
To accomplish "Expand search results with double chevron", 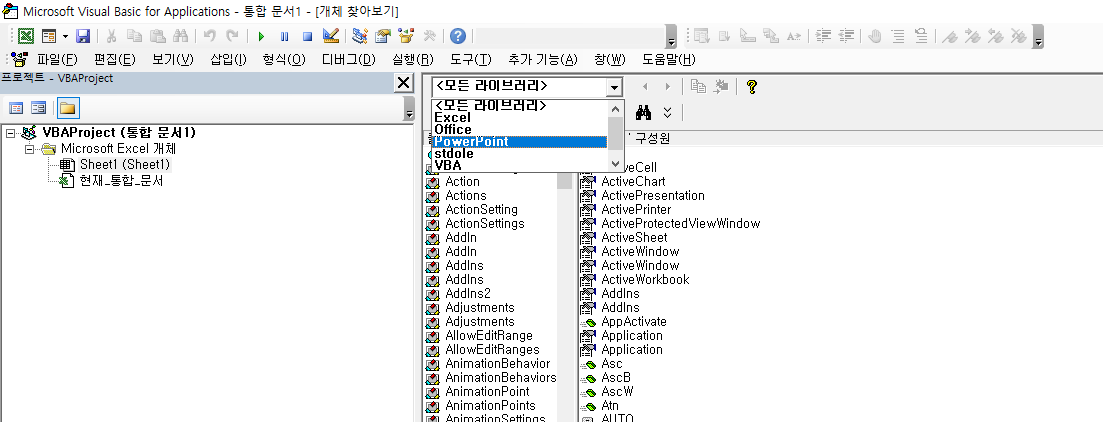I will (668, 113).
